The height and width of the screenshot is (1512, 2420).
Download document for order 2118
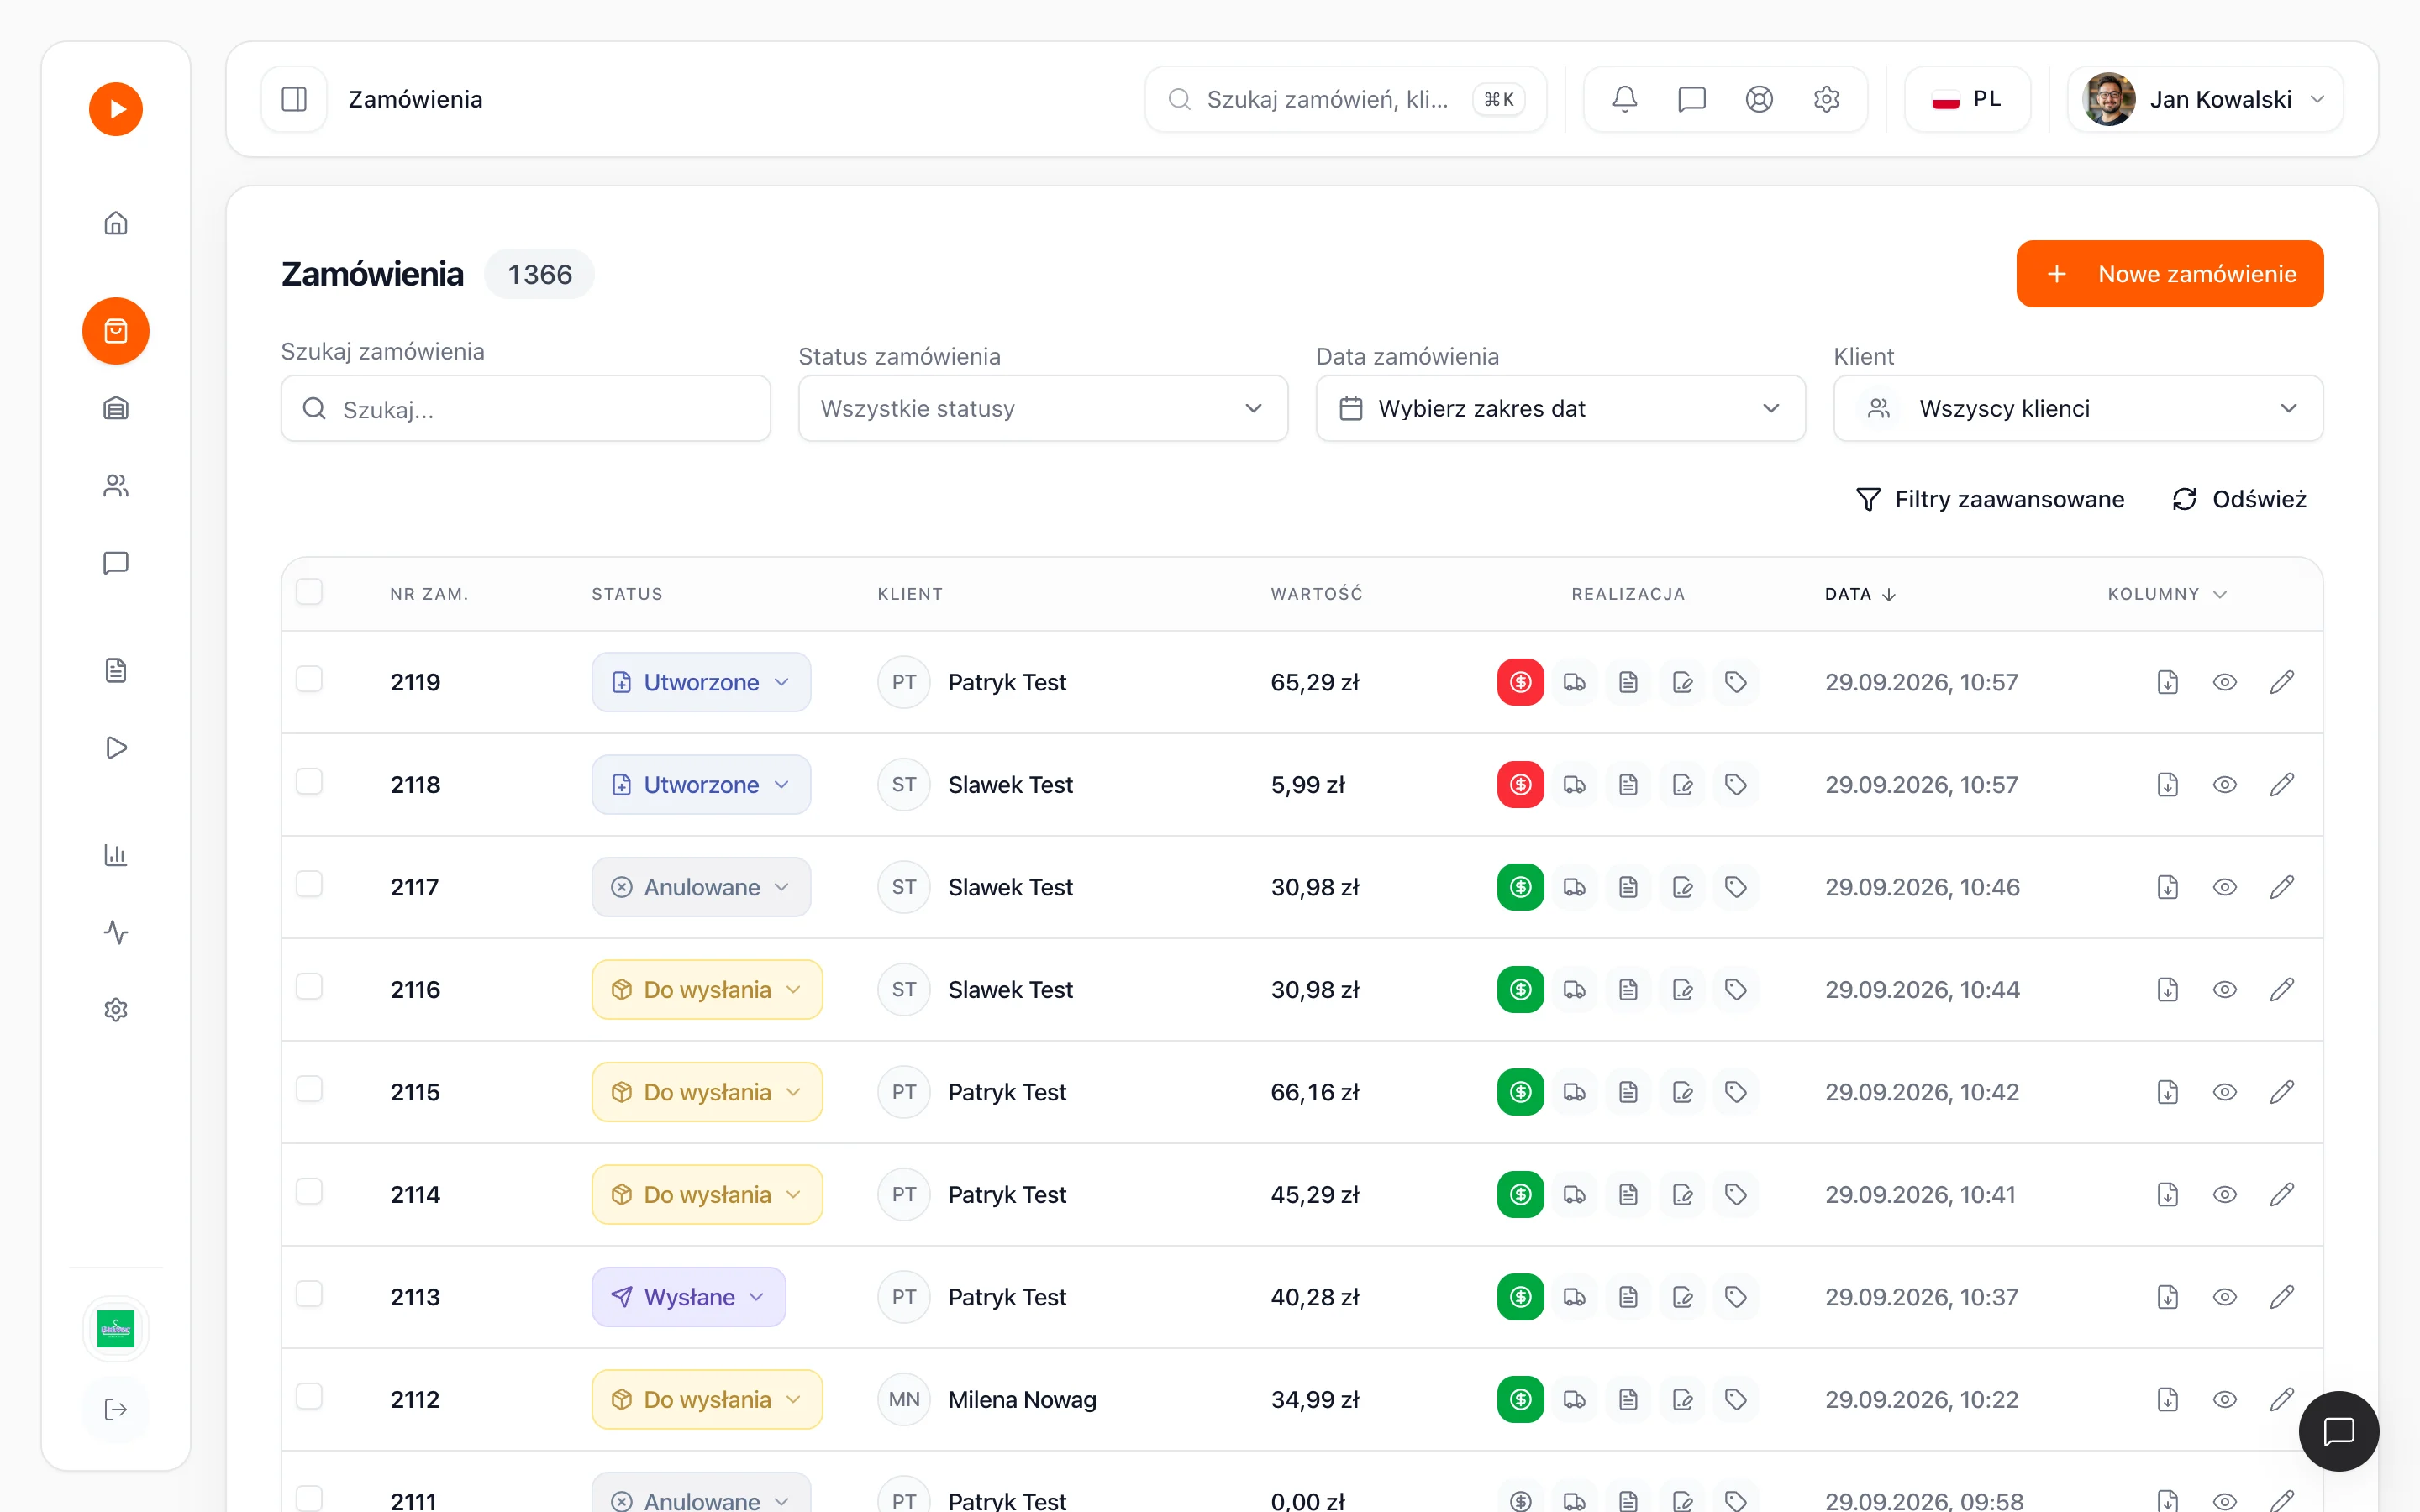(2167, 785)
